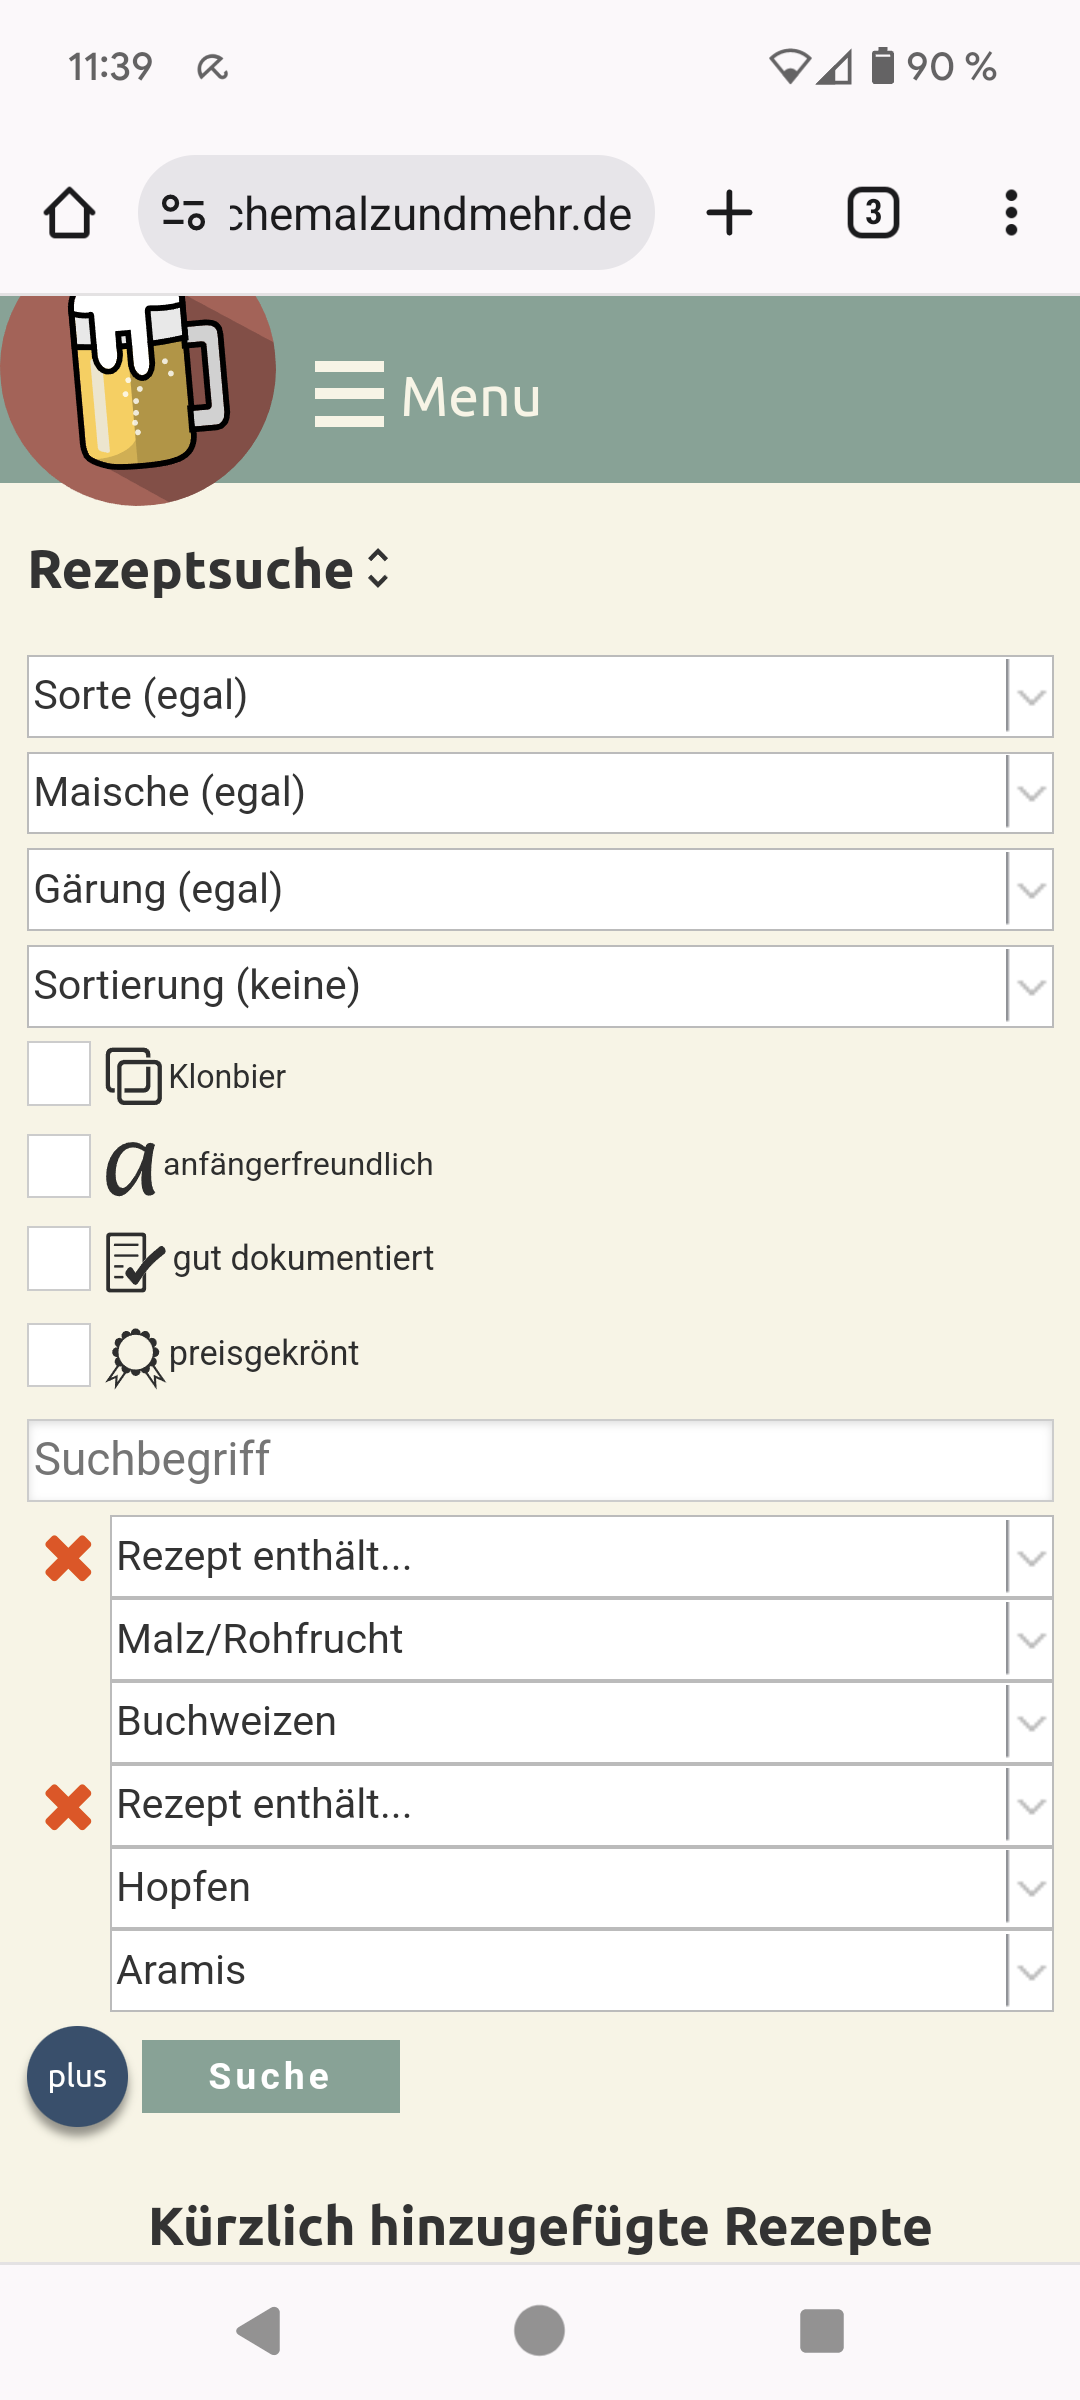Tap the Android back navigation button

point(258,2331)
